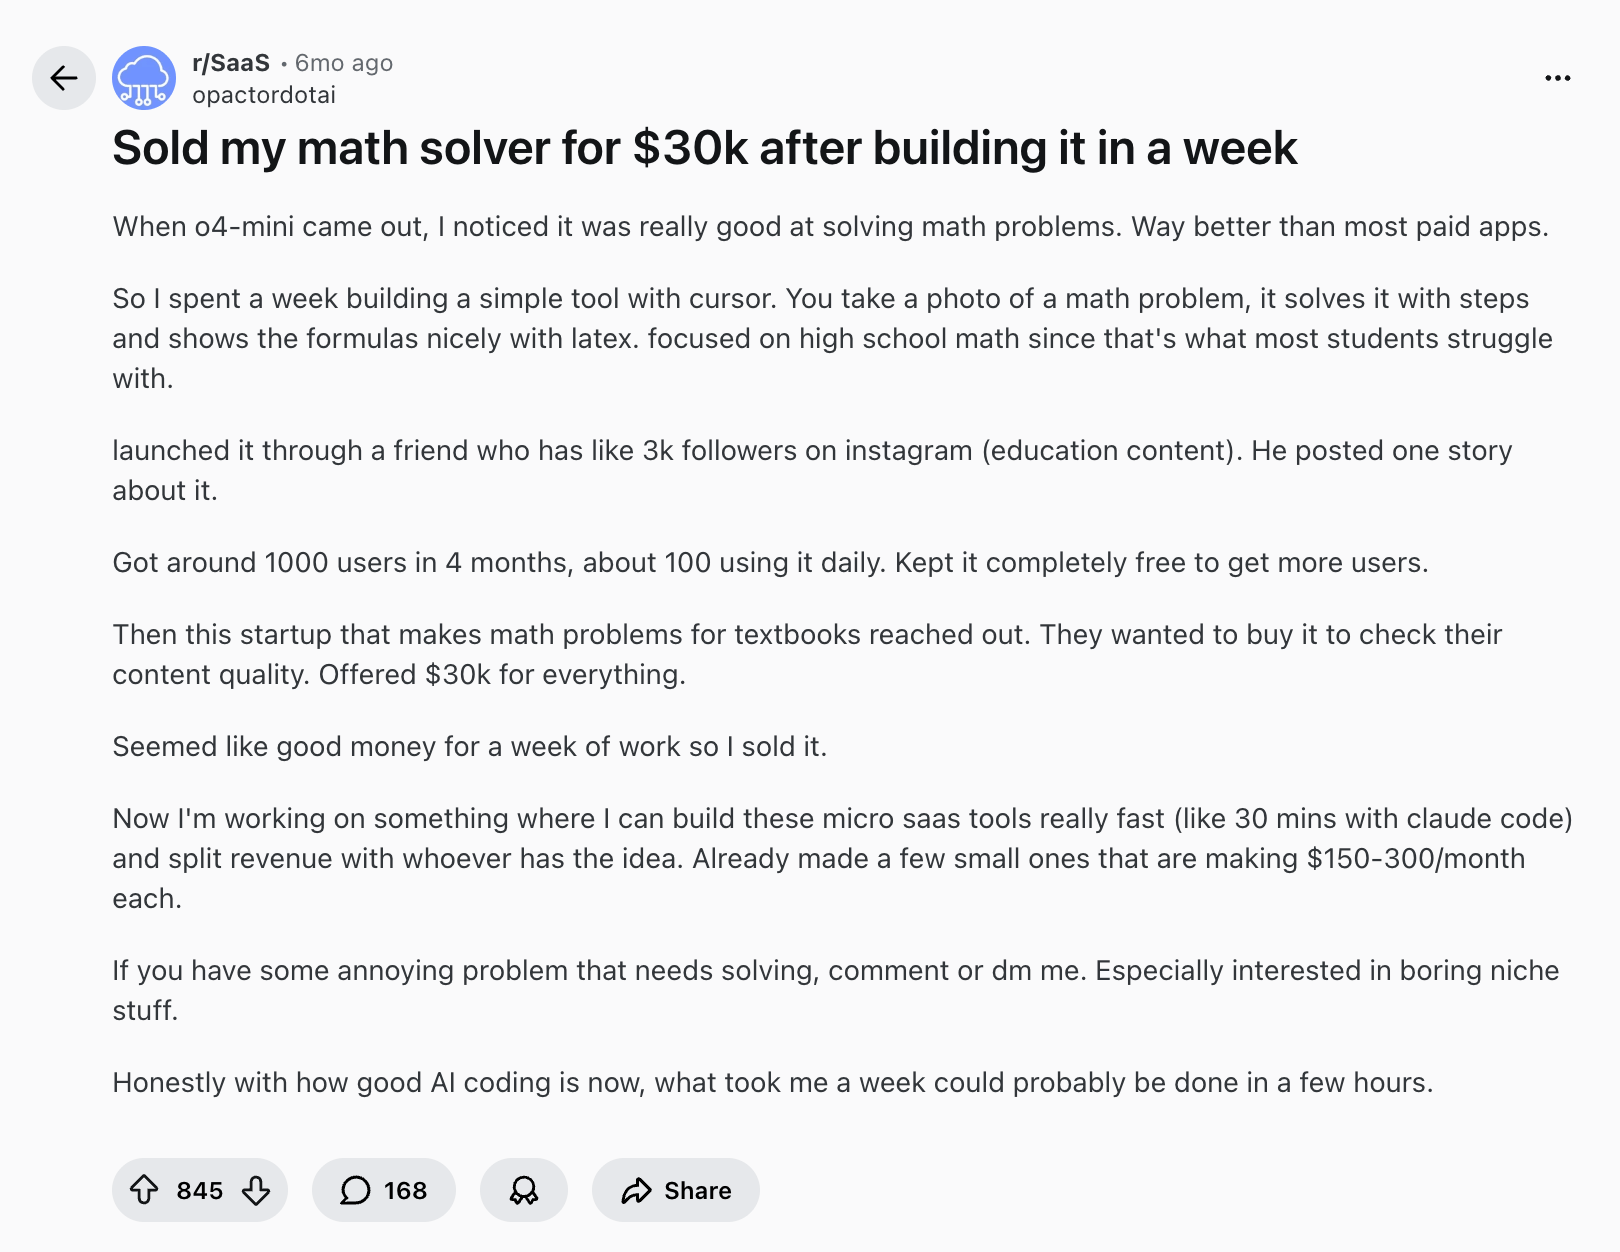Click the vote count "845"

point(200,1190)
